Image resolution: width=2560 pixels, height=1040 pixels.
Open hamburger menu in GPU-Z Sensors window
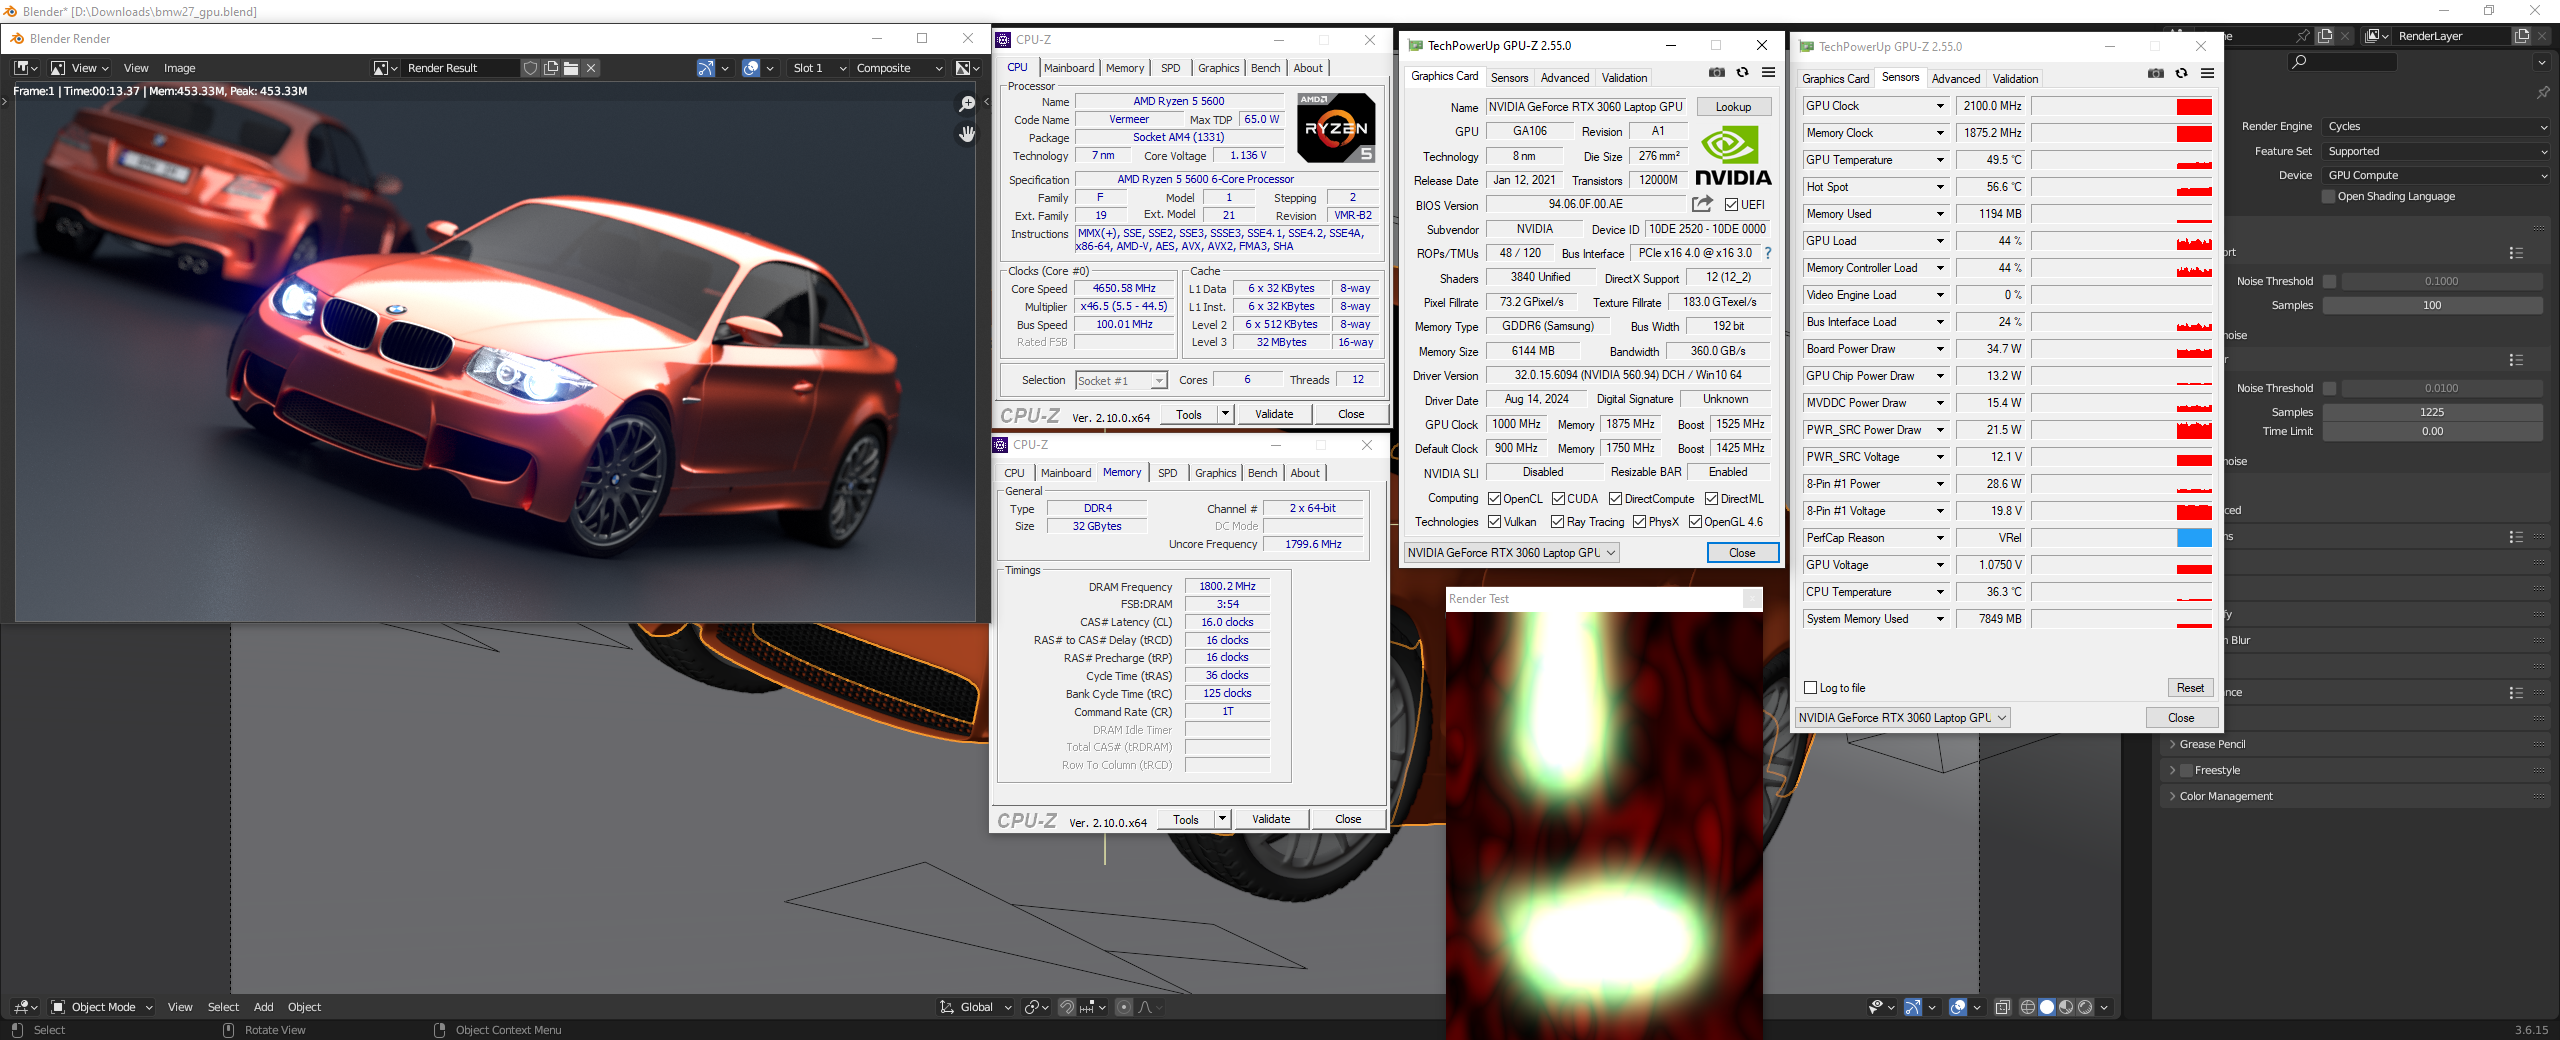(x=2207, y=73)
